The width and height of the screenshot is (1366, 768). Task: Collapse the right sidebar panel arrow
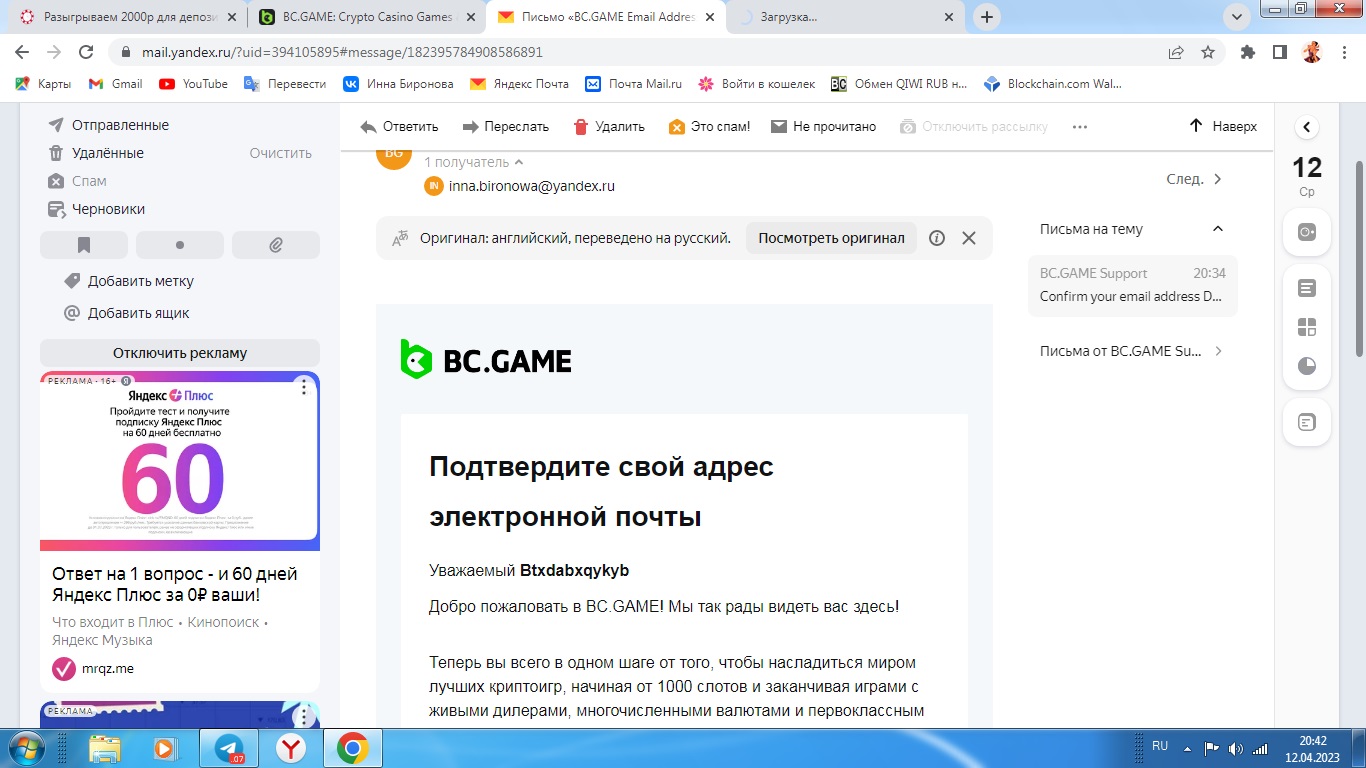click(x=1307, y=127)
